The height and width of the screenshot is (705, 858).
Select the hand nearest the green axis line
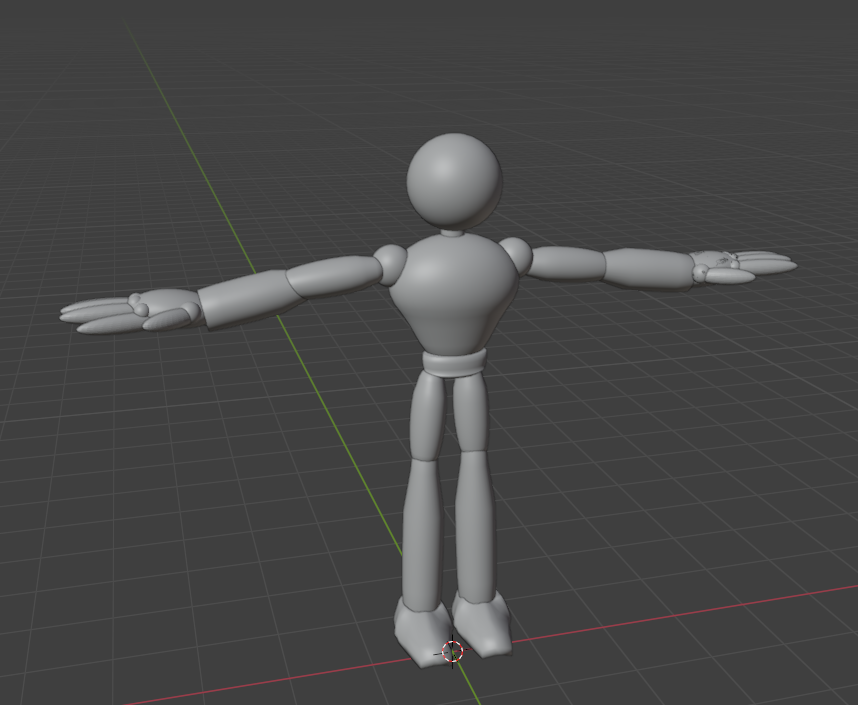tap(131, 312)
